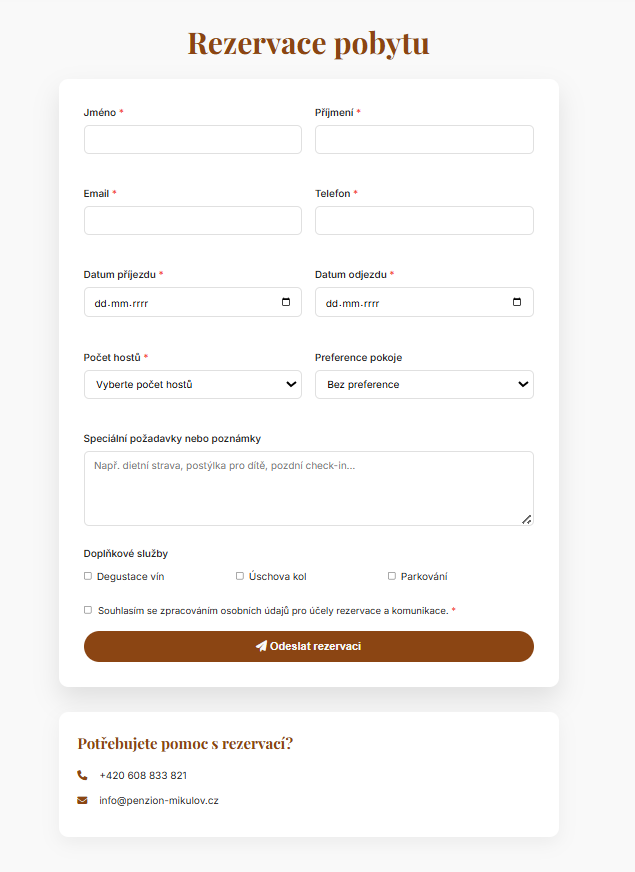The image size is (635, 872).
Task: Expand the Preference pokoje dropdown
Action: [x=424, y=384]
